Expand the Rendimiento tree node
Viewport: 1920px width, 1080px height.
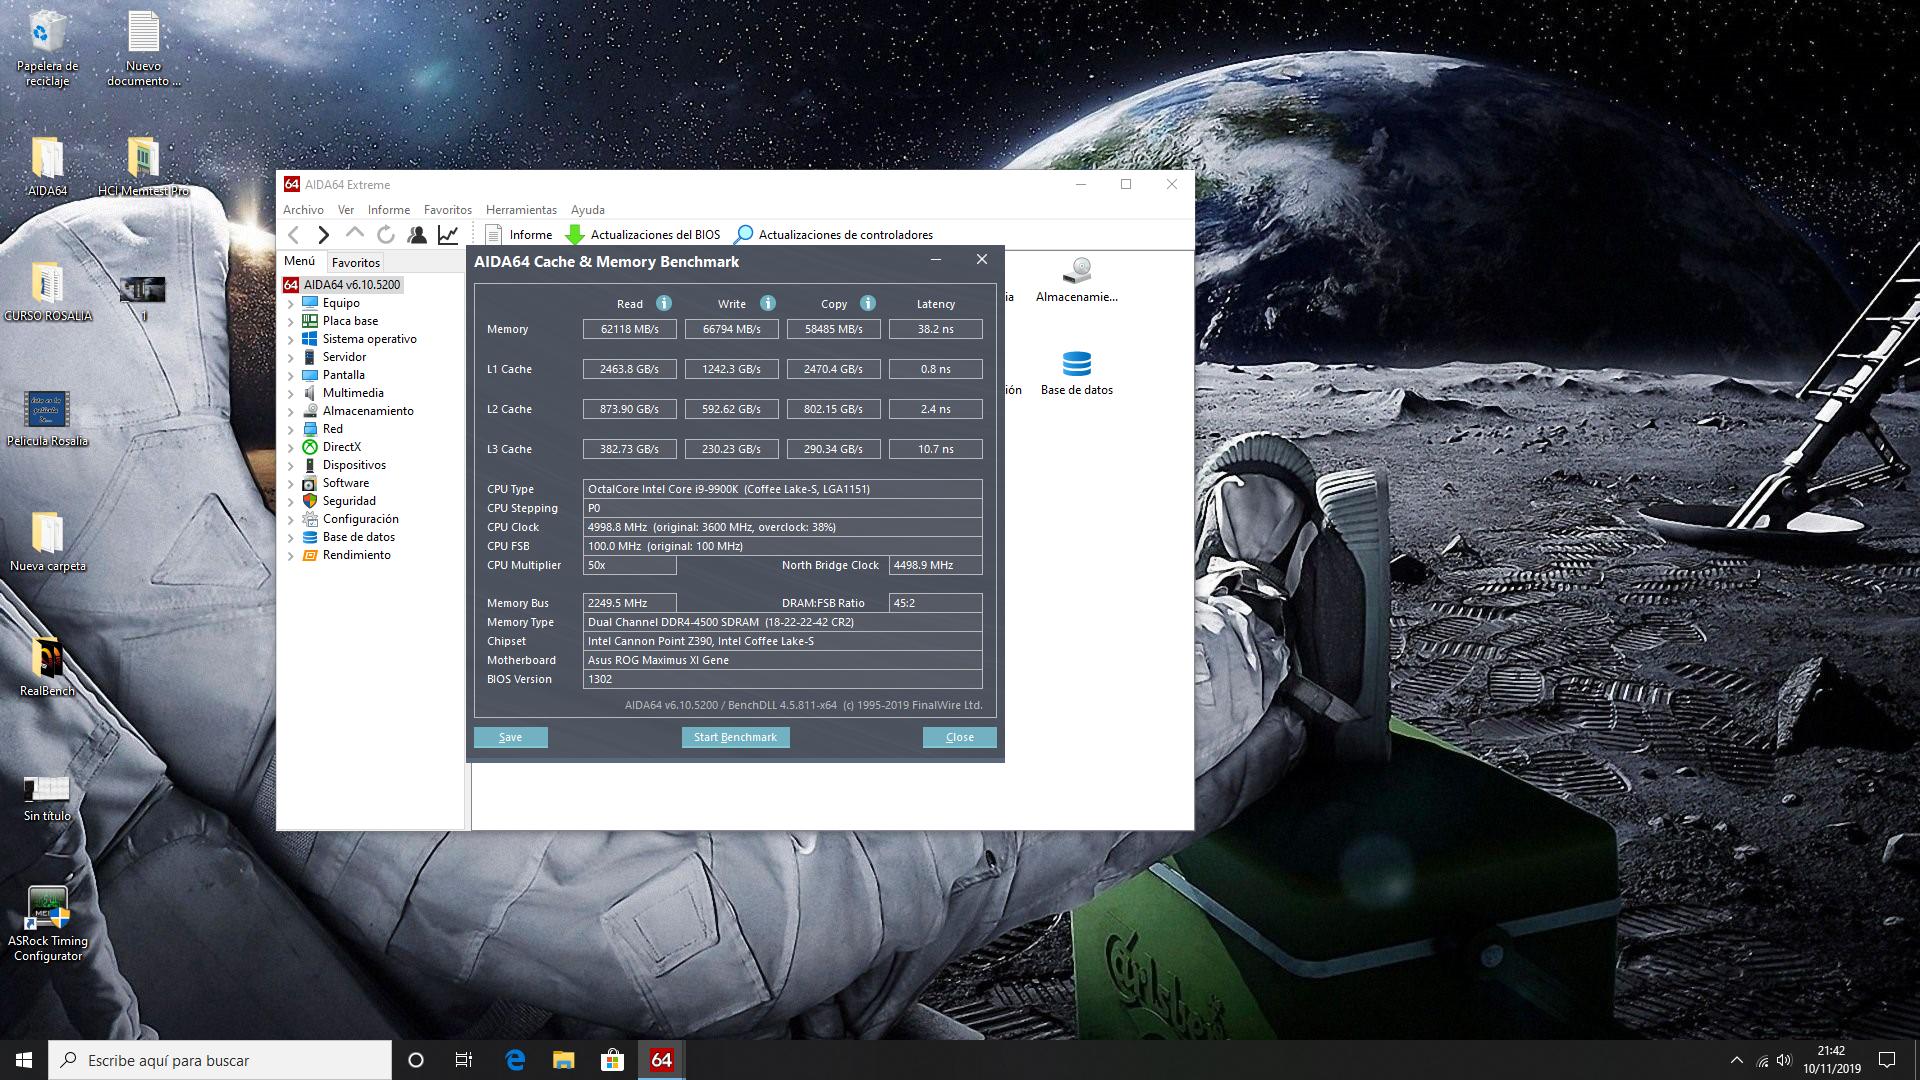(x=291, y=555)
